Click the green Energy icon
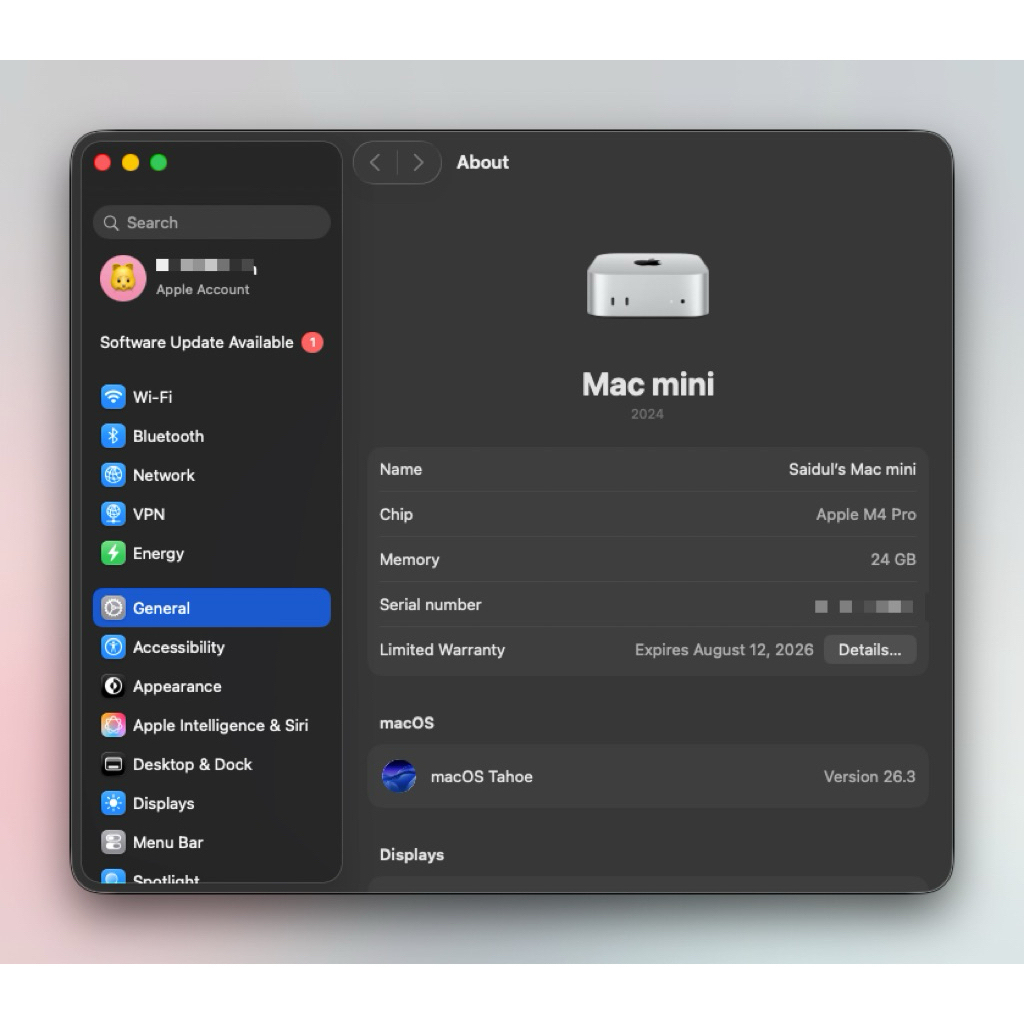 click(113, 553)
